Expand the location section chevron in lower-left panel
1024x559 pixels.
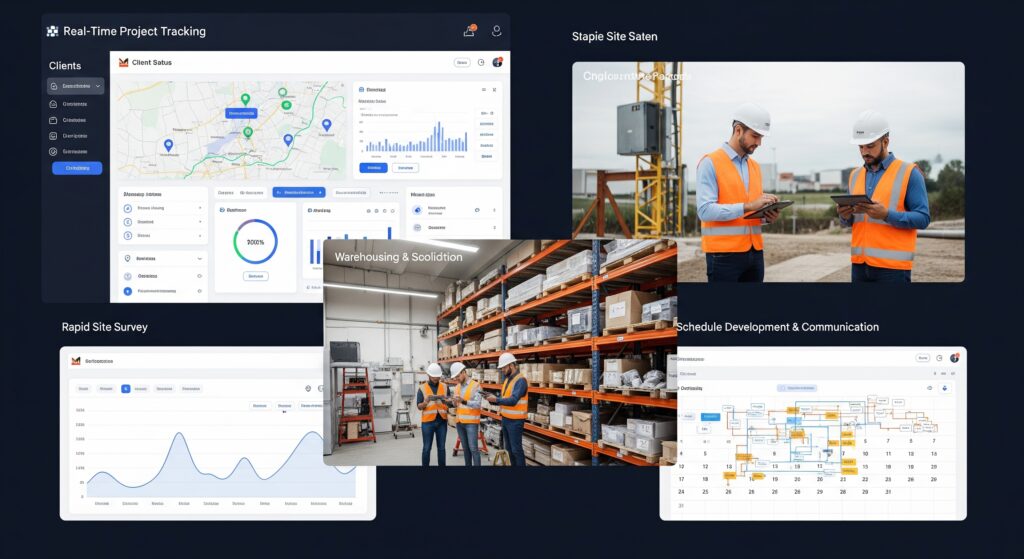(200, 258)
